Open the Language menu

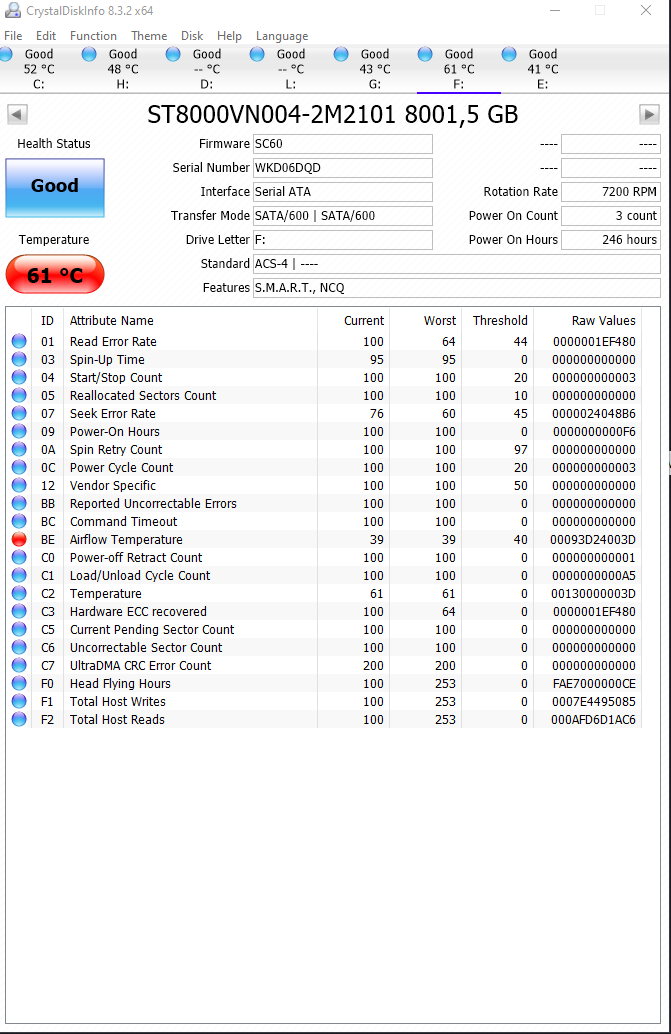coord(282,36)
